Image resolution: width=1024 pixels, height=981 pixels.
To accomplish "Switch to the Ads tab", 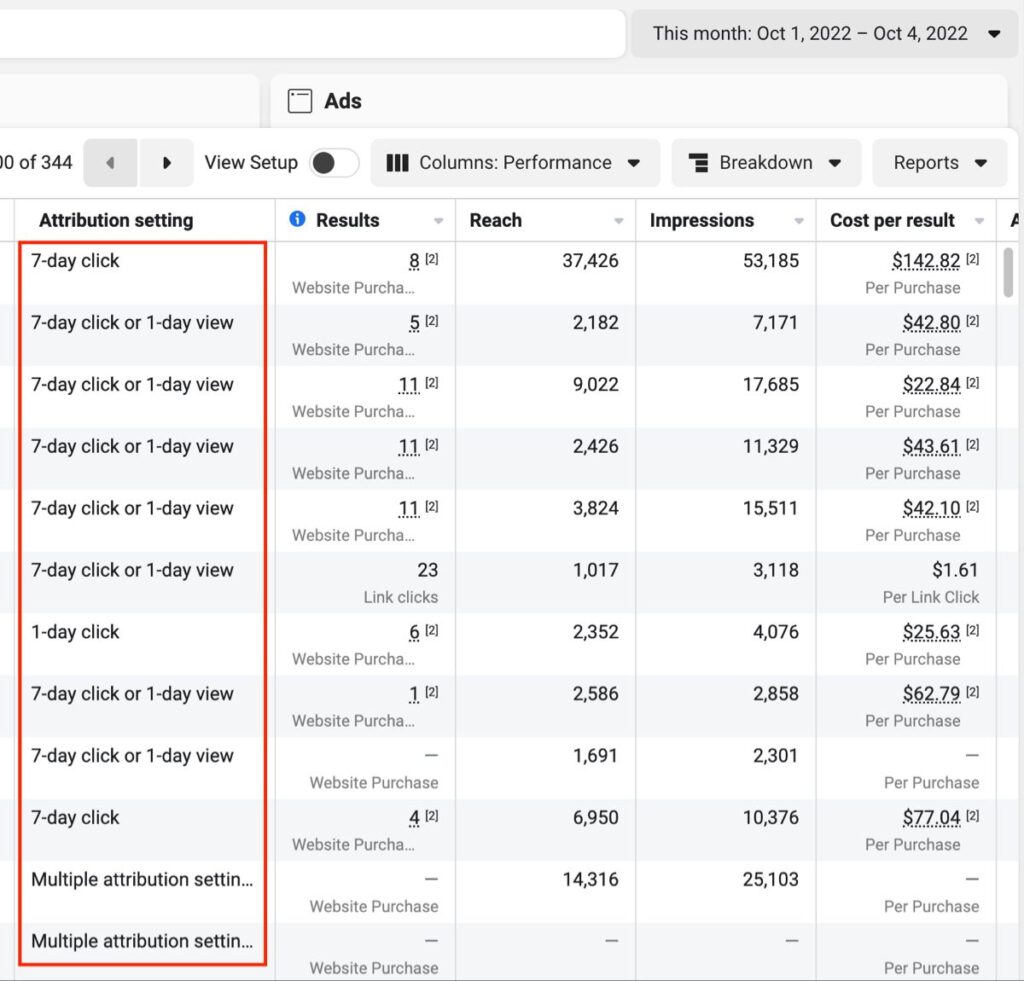I will pyautogui.click(x=342, y=101).
